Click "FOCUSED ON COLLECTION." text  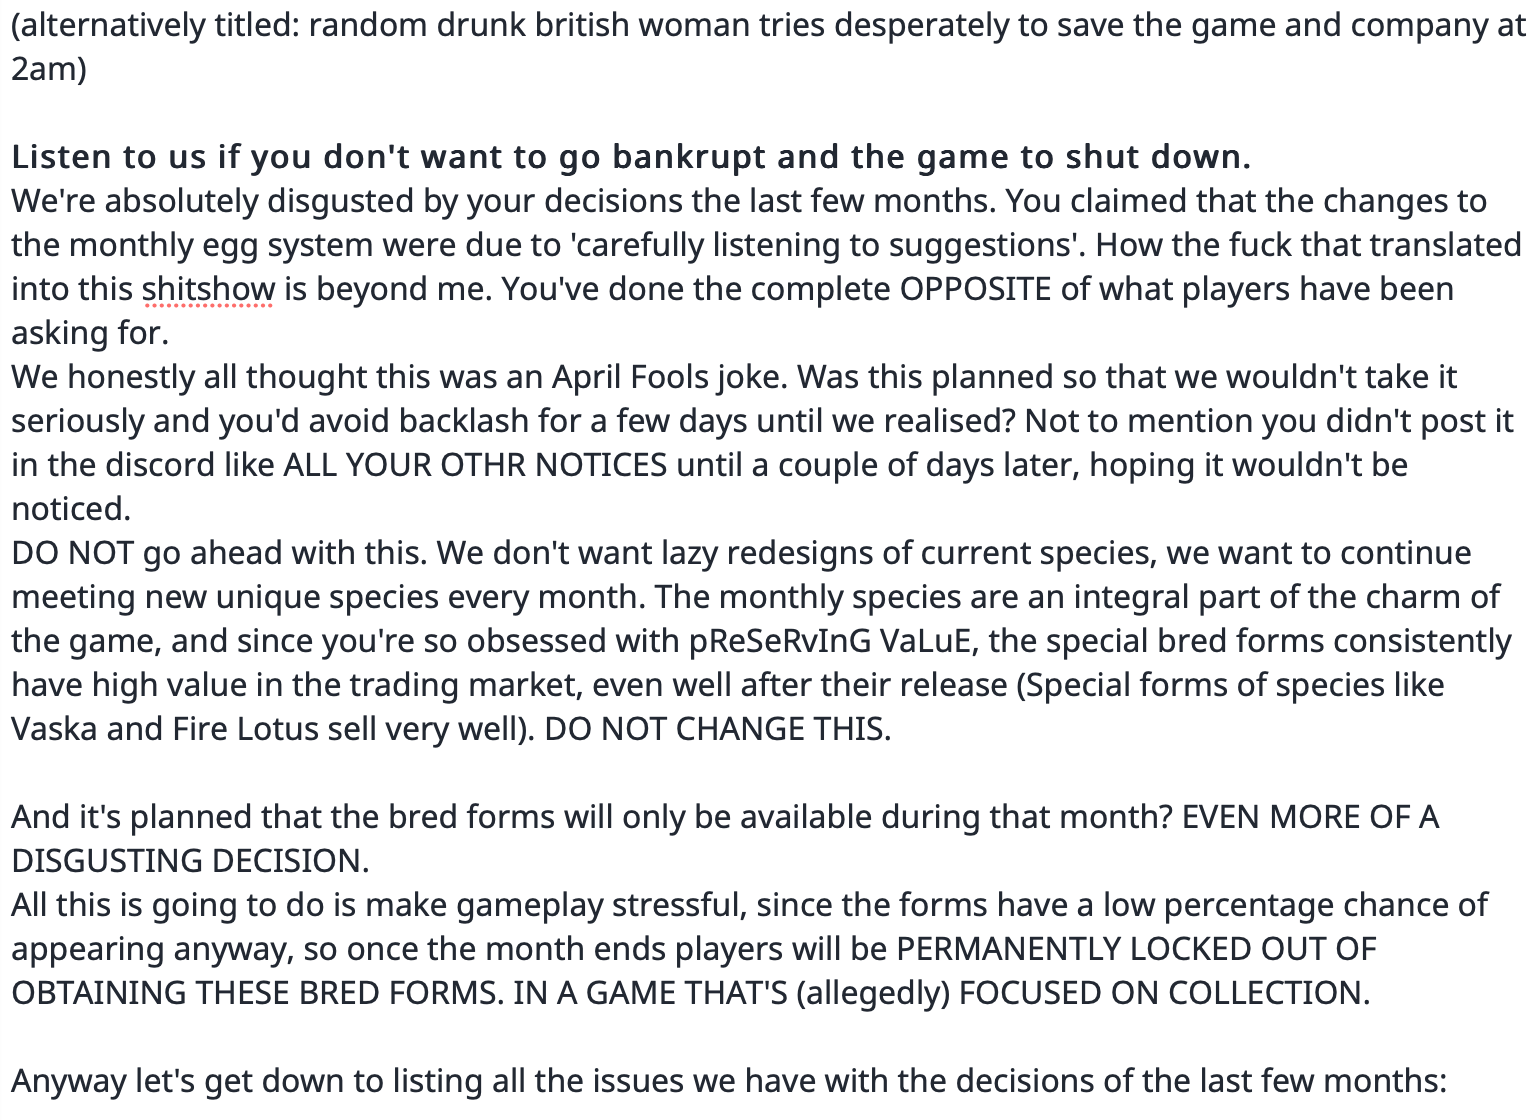[x=1165, y=993]
